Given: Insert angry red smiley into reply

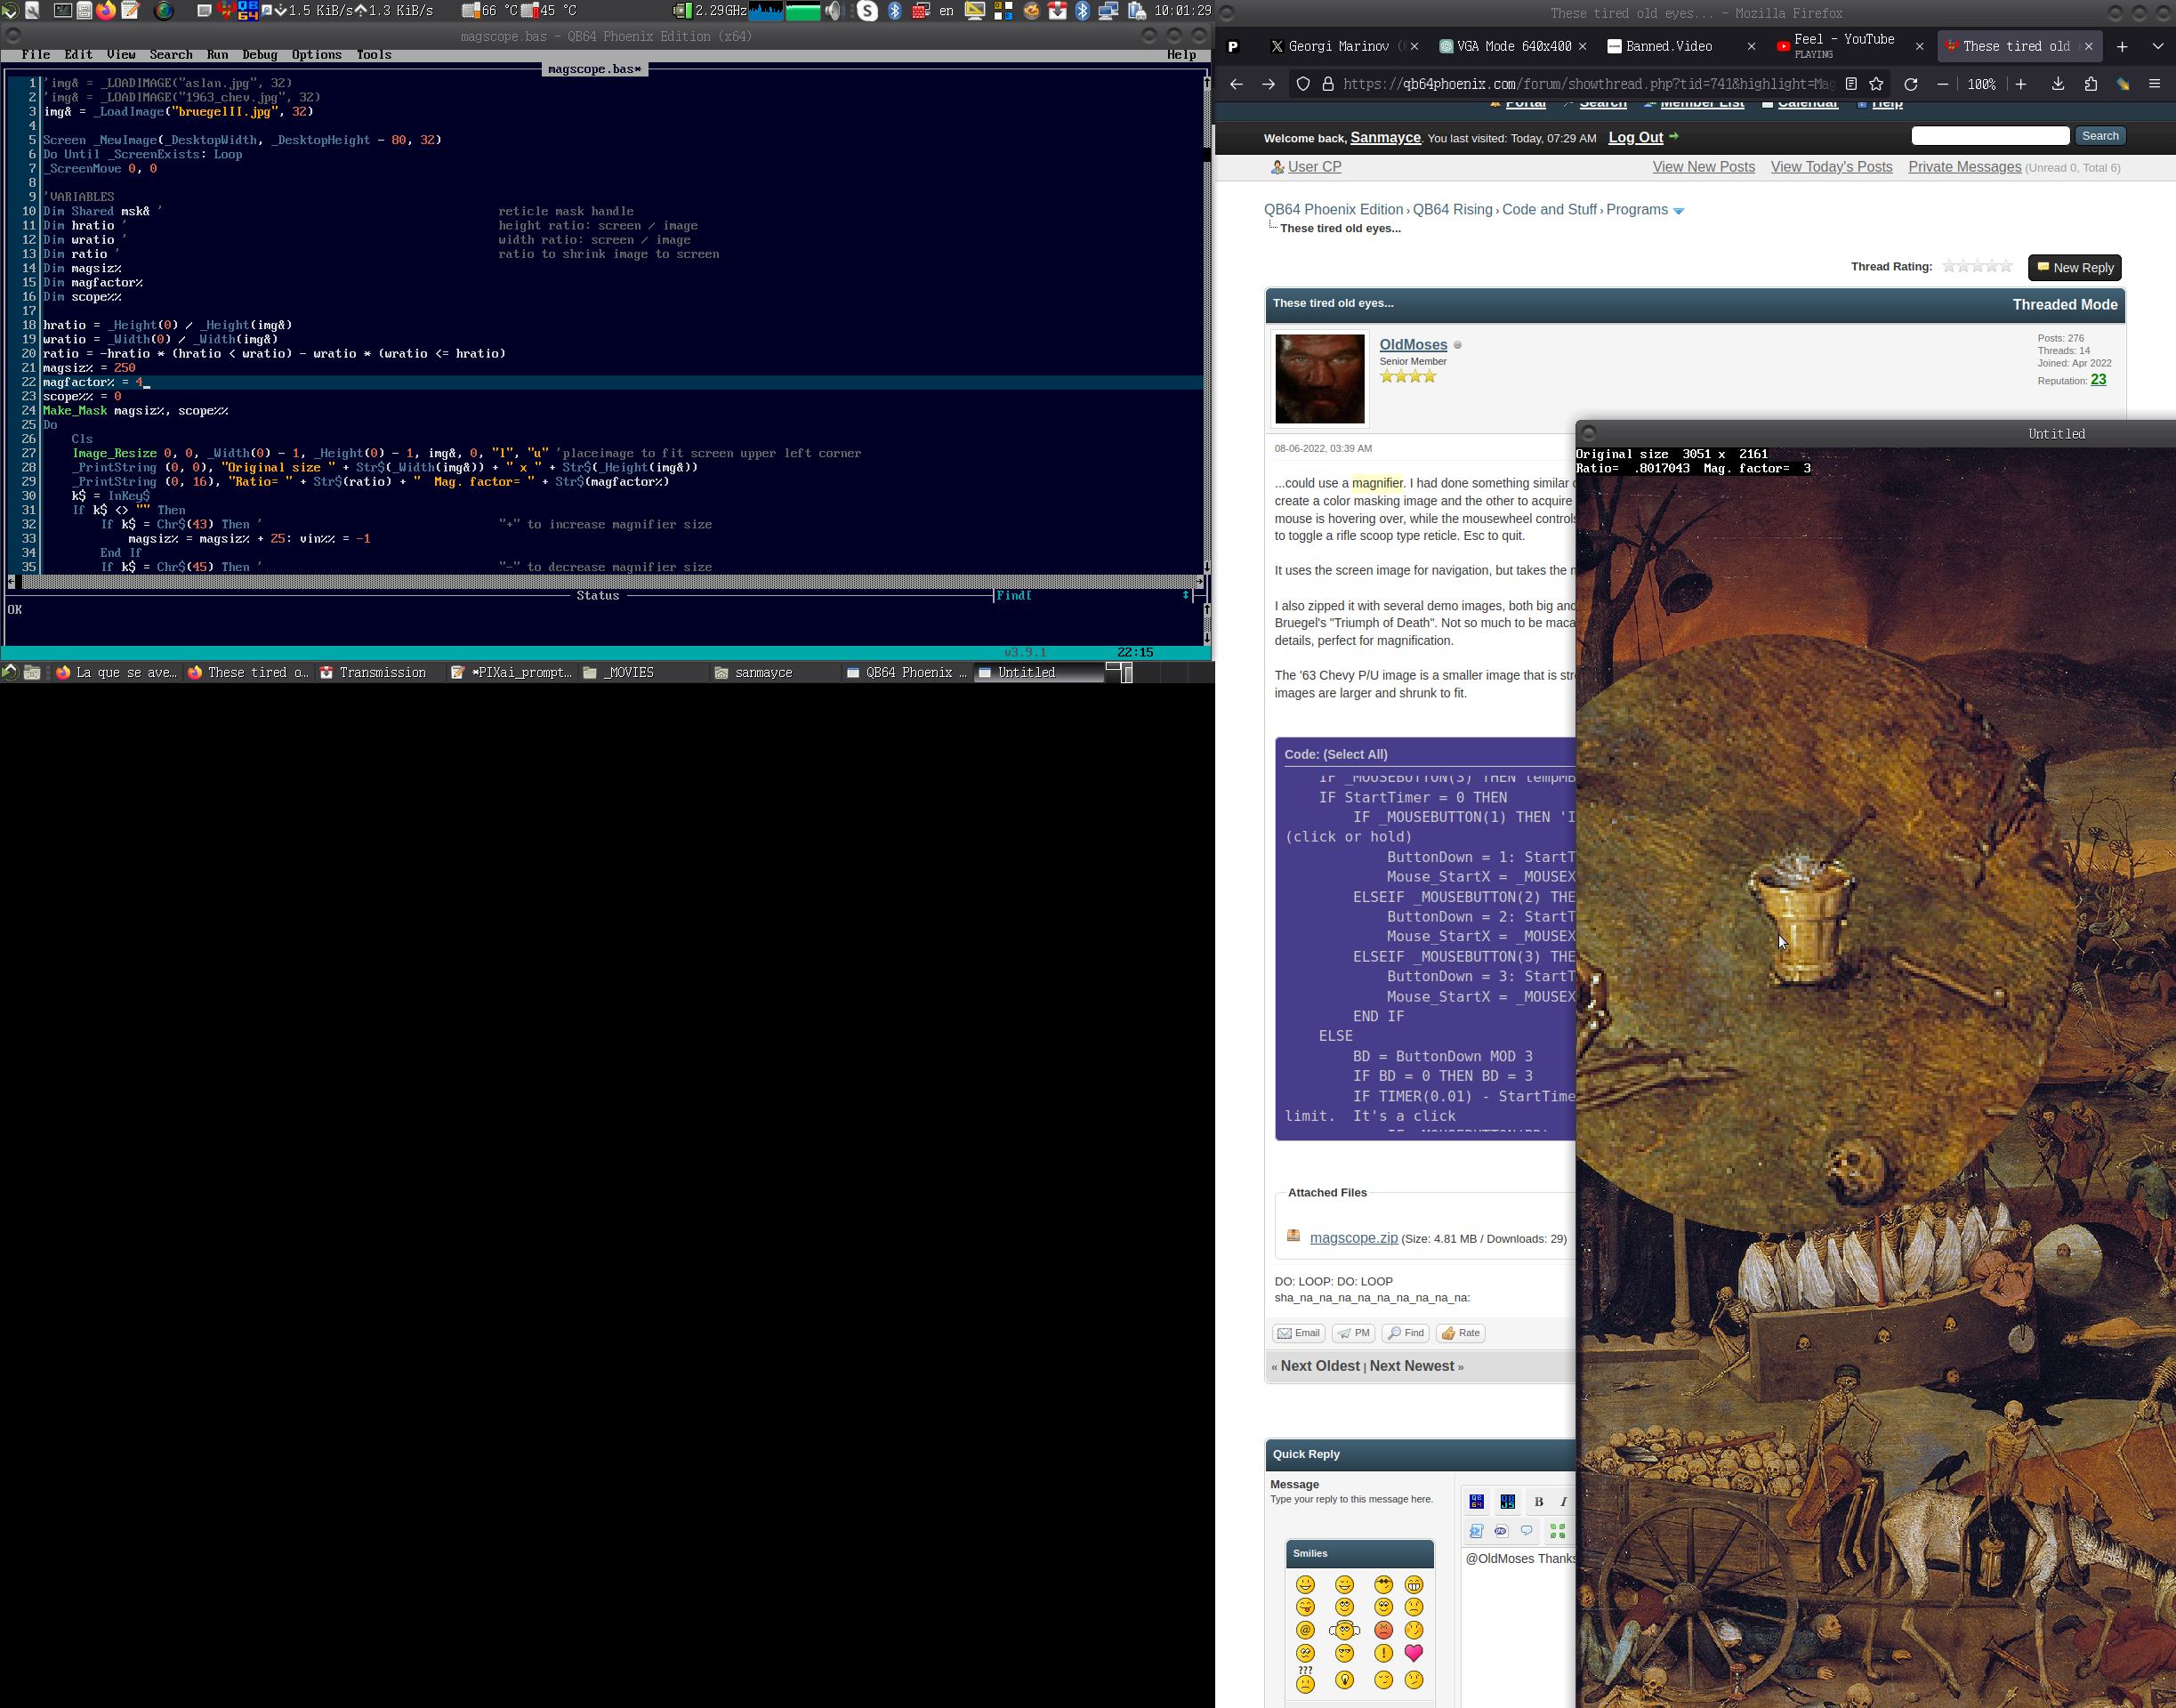Looking at the screenshot, I should pos(1383,1630).
